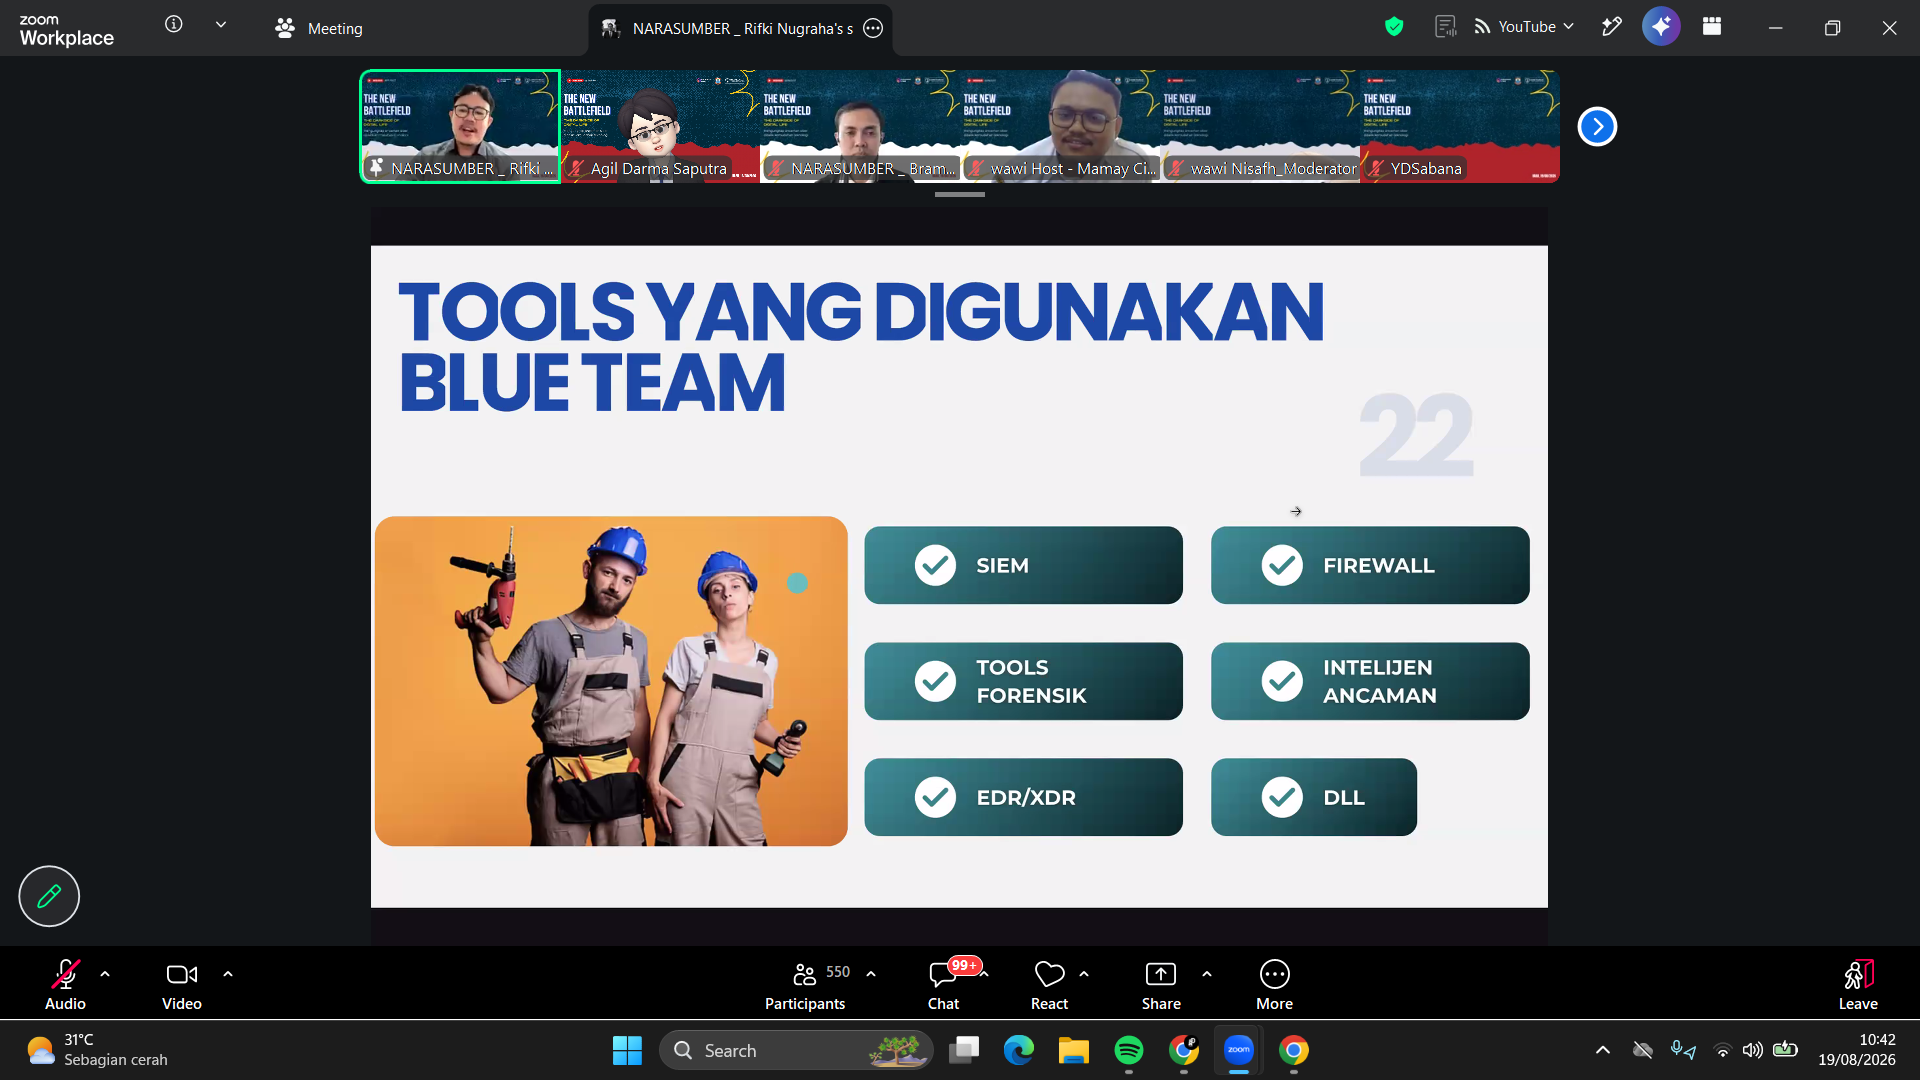Screen dimensions: 1920x1080
Task: Open Spotify from the taskbar
Action: 1129,1050
